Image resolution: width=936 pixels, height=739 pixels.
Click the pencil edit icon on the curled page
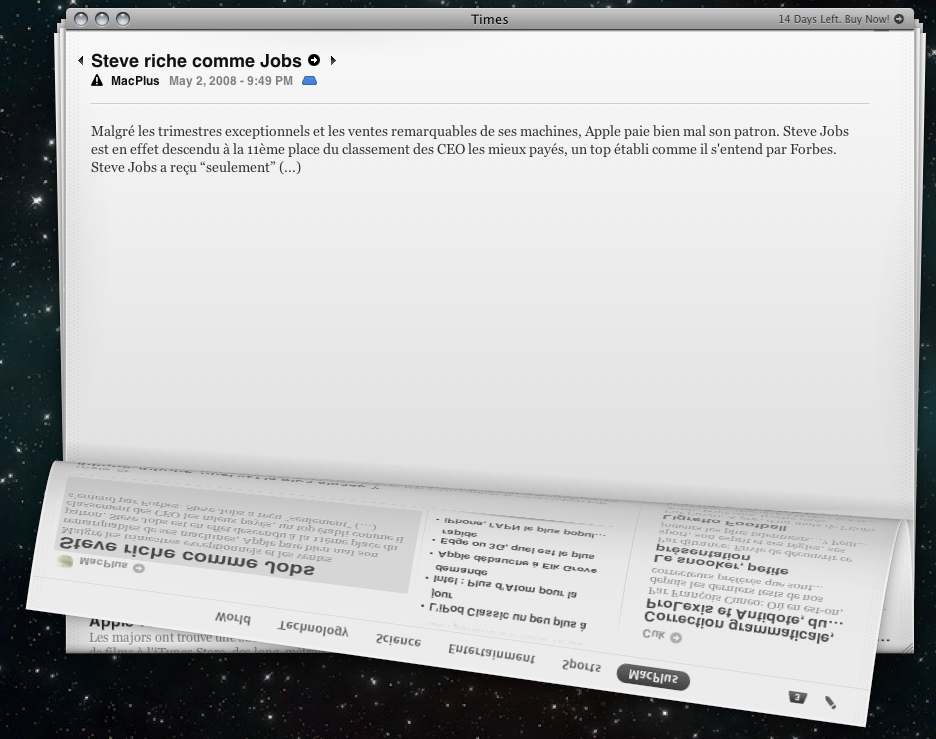coord(830,702)
